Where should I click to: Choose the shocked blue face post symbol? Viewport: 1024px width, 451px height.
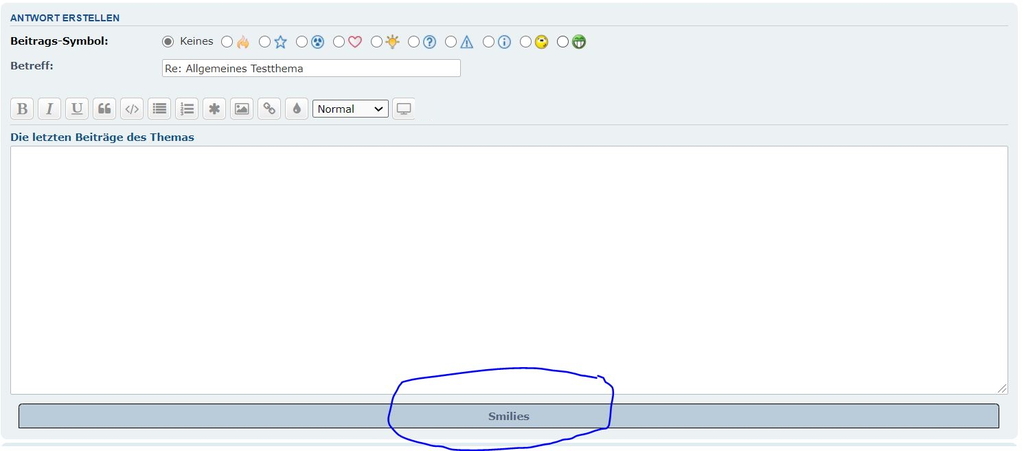(x=302, y=42)
